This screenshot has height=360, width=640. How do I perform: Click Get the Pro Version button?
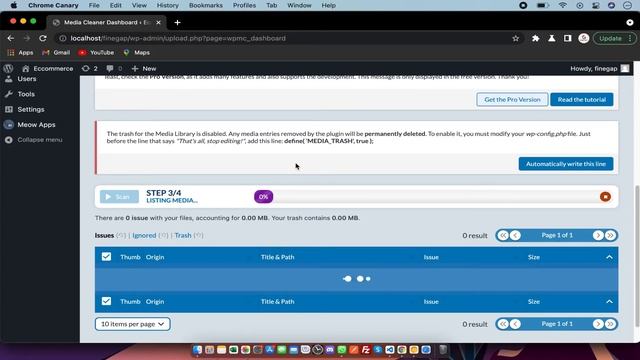point(512,100)
